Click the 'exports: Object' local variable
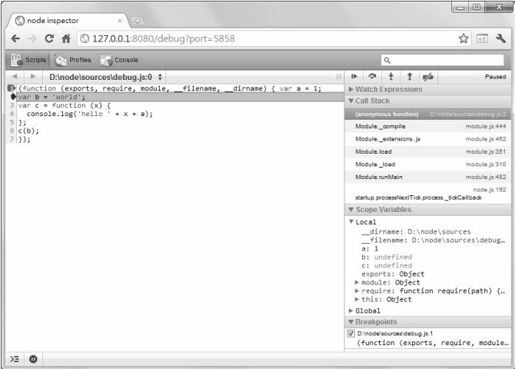The width and height of the screenshot is (515, 369). [393, 274]
